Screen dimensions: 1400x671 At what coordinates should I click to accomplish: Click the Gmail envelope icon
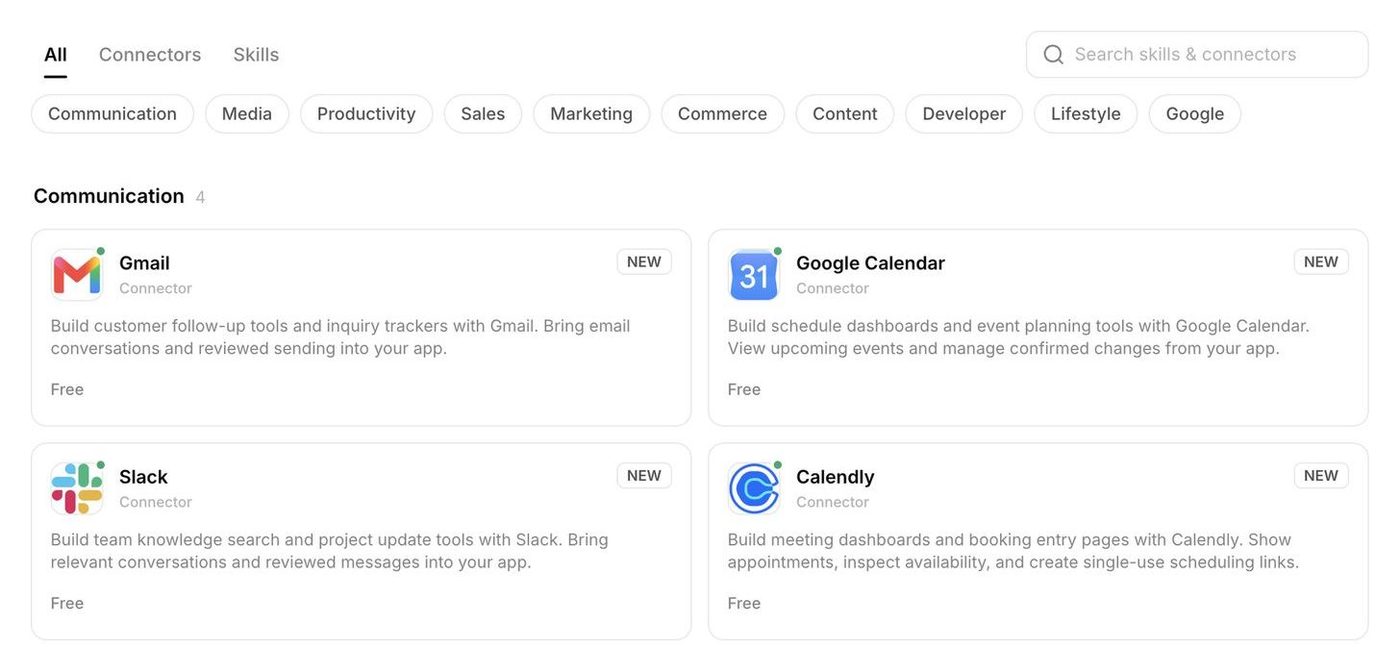point(77,275)
